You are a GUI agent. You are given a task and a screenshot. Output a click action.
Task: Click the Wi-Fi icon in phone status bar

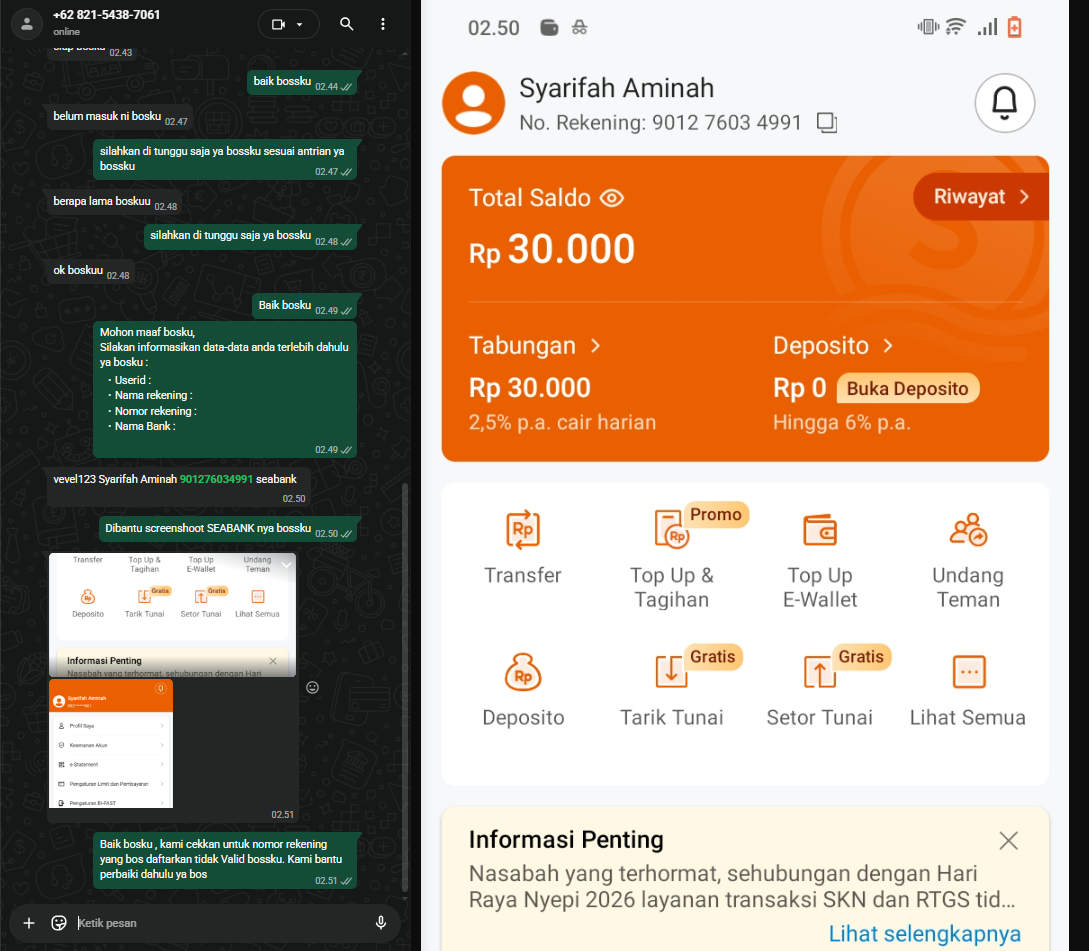click(x=956, y=27)
